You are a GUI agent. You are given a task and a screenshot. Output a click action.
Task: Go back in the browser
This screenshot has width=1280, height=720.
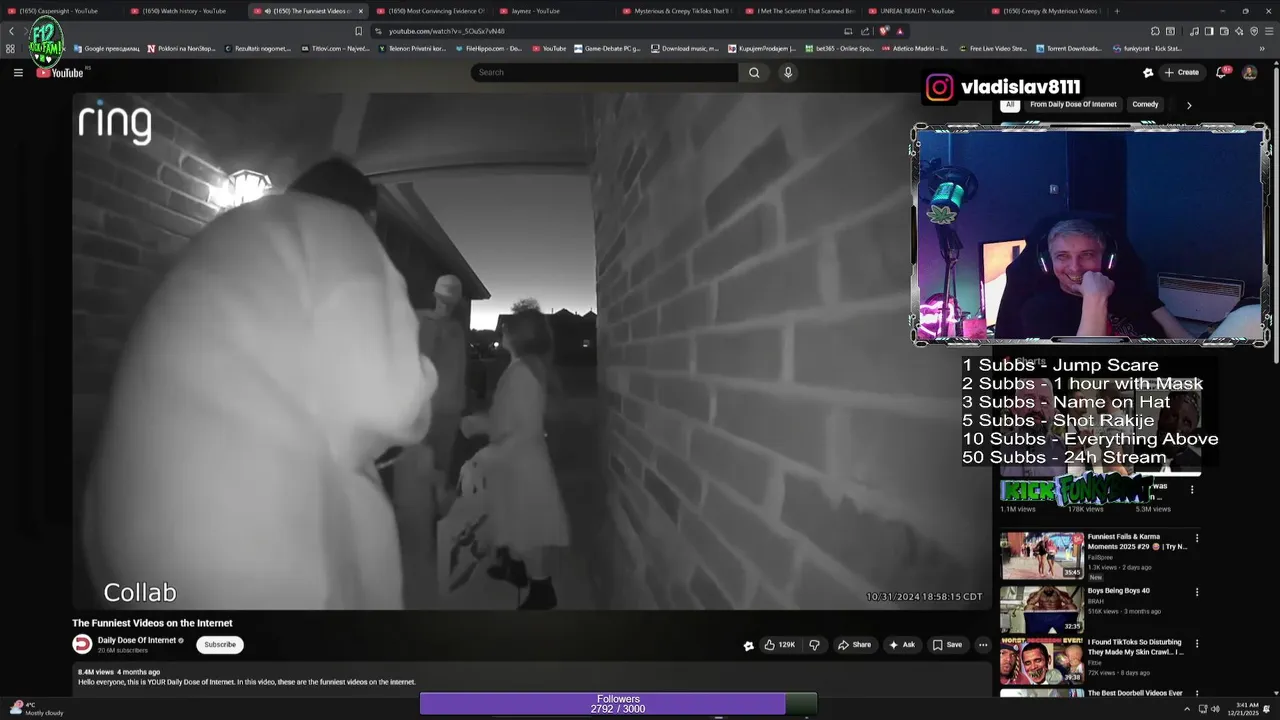click(11, 31)
